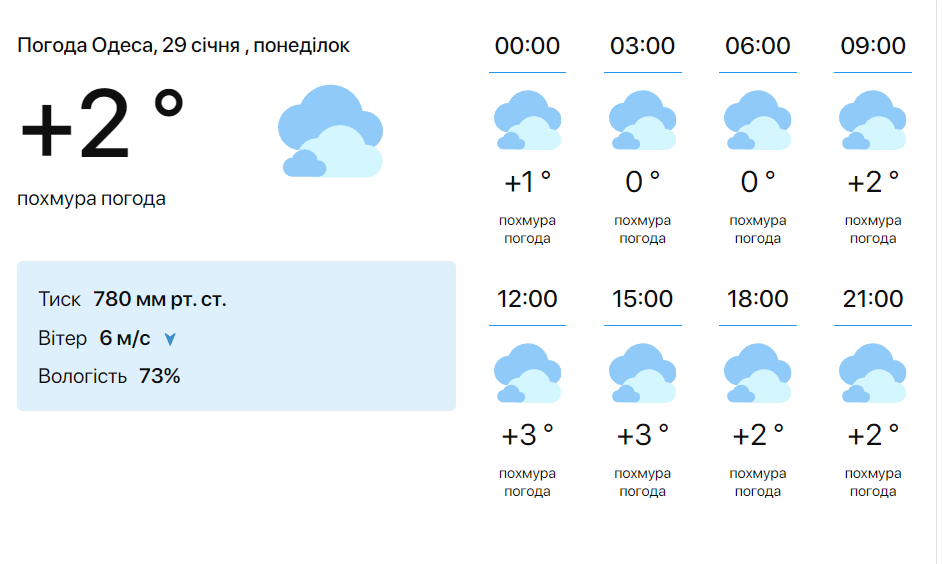This screenshot has height=564, width=943.
Task: Click the cloud icon under 00:00
Action: 527,120
